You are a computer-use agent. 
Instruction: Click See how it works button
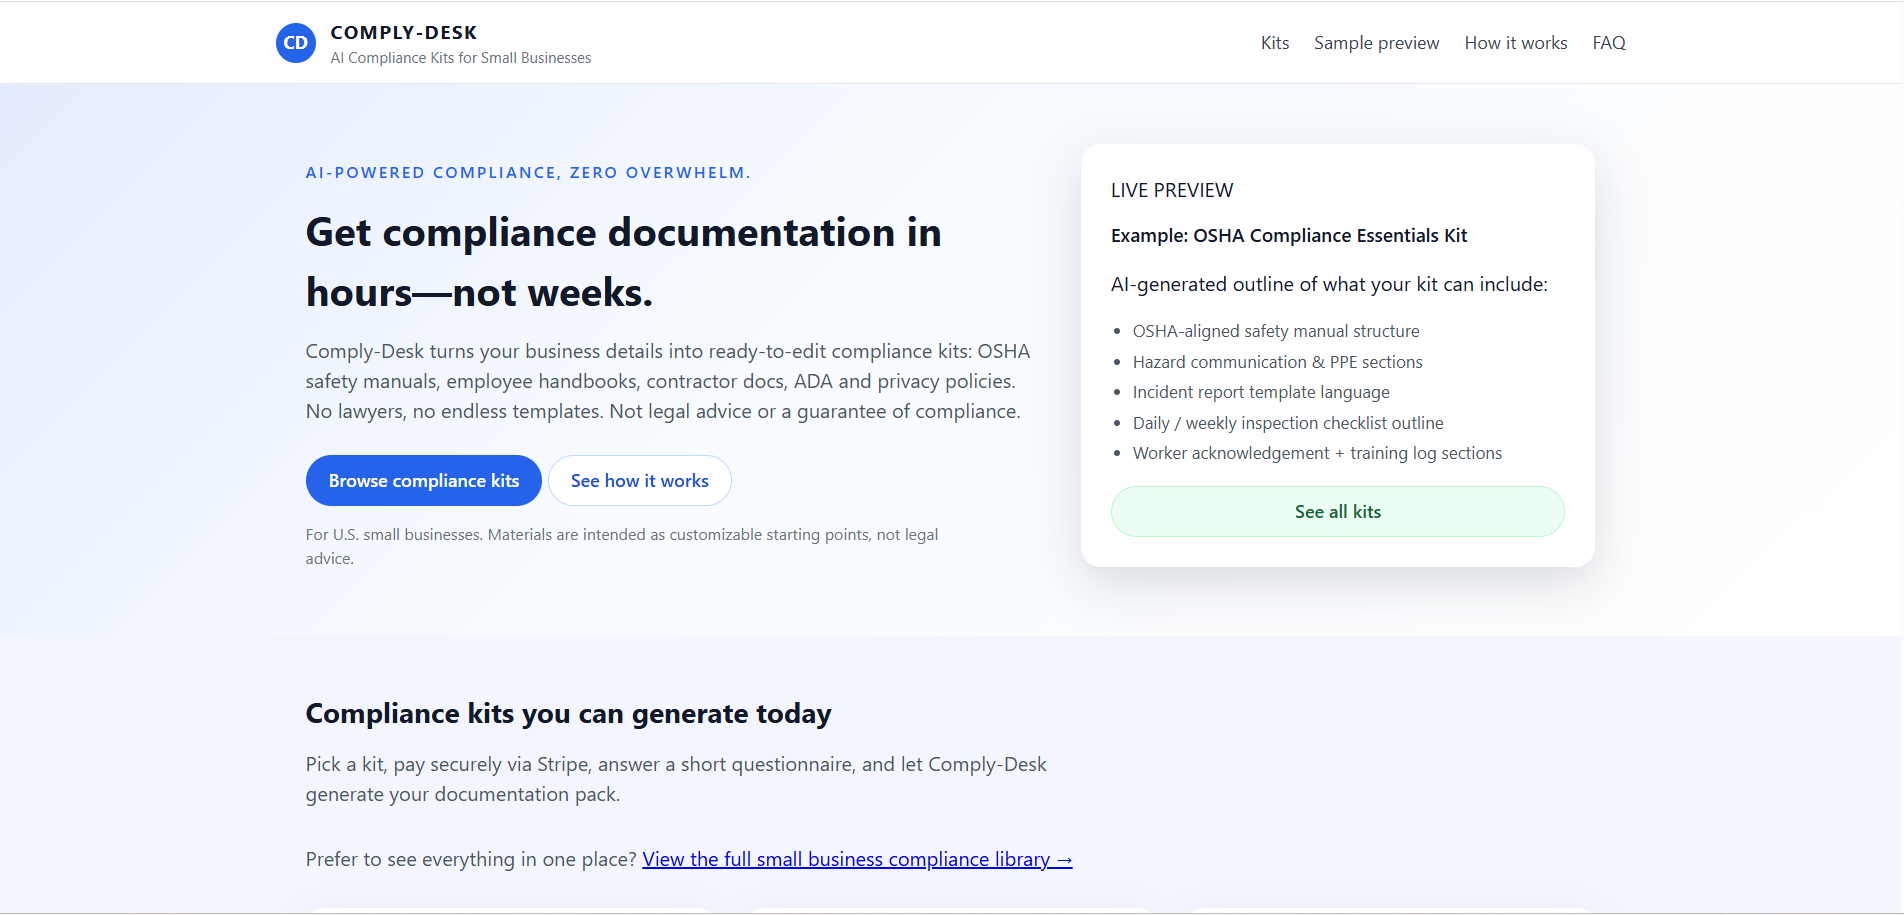tap(640, 481)
